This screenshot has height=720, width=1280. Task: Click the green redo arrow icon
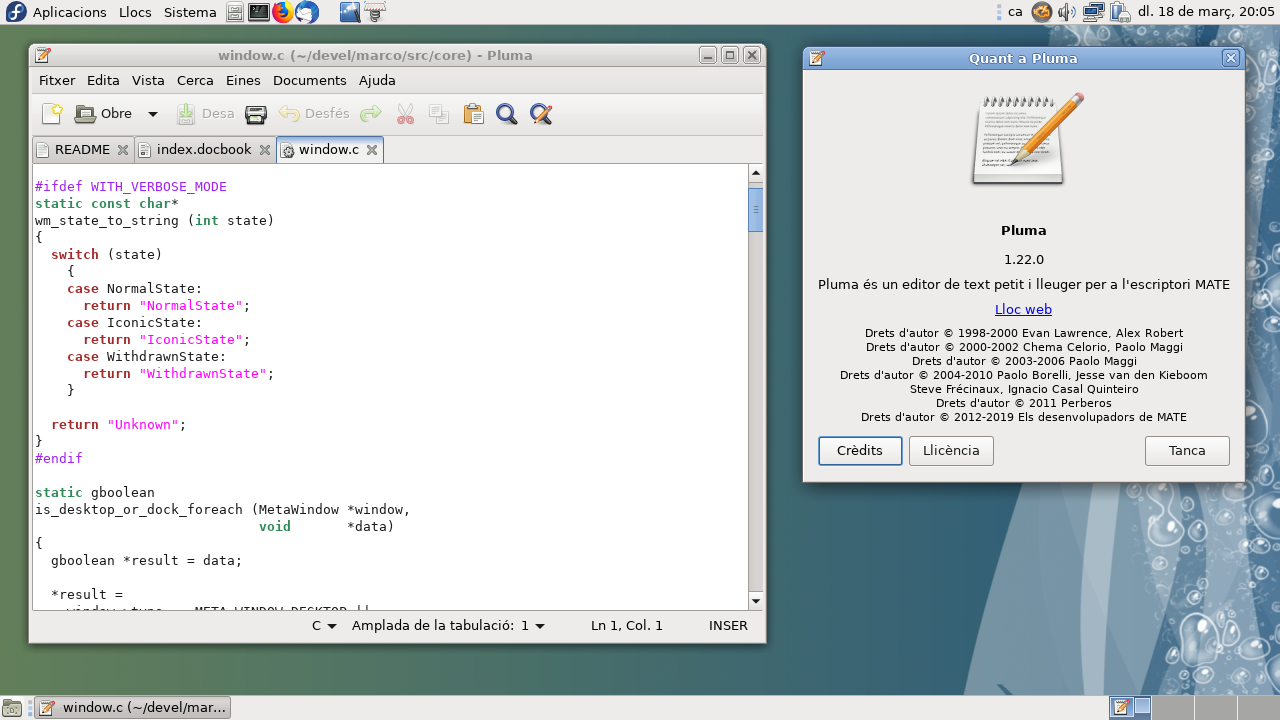click(371, 114)
